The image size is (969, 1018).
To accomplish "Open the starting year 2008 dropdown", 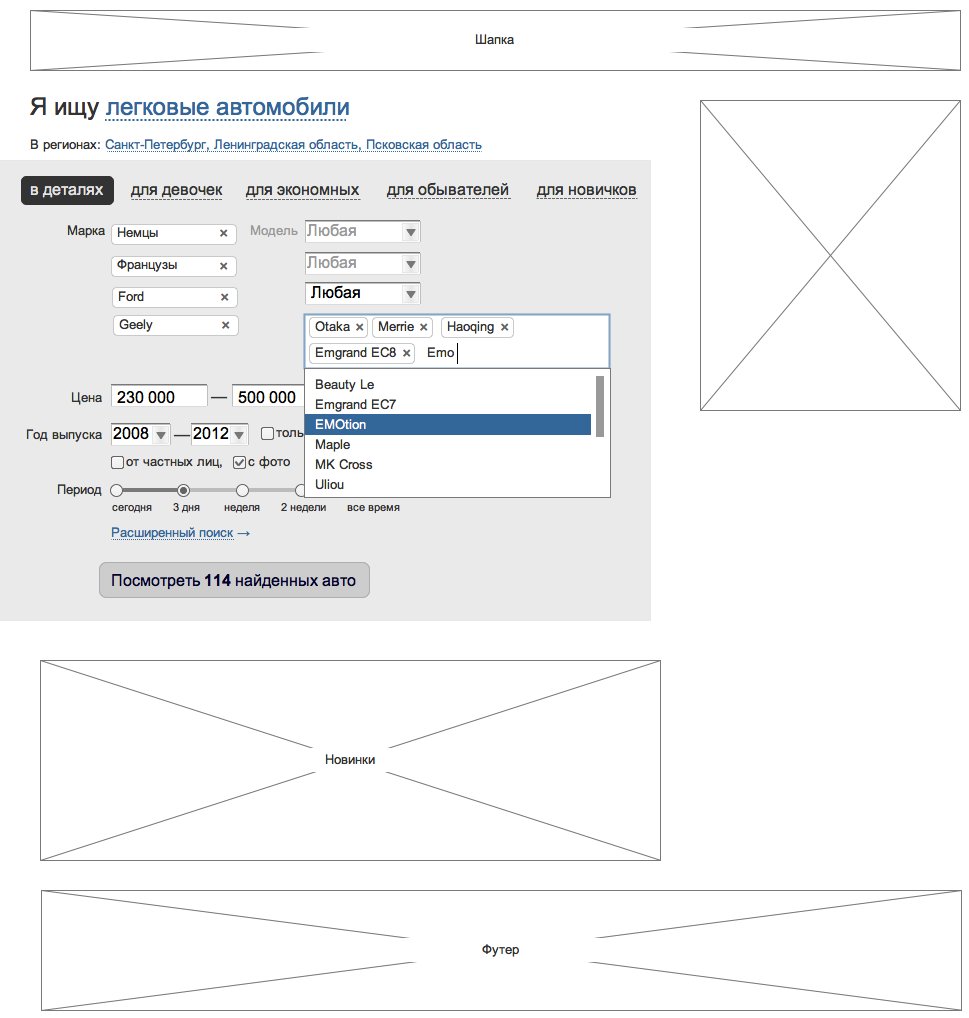I will [161, 434].
